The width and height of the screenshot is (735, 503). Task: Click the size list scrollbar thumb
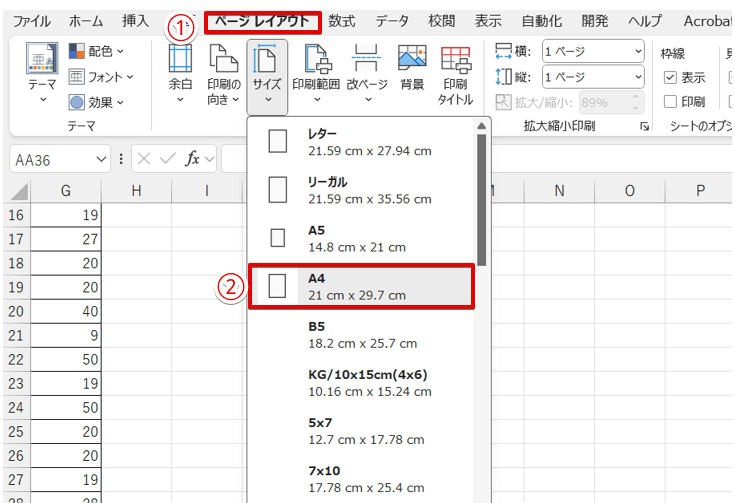(481, 200)
